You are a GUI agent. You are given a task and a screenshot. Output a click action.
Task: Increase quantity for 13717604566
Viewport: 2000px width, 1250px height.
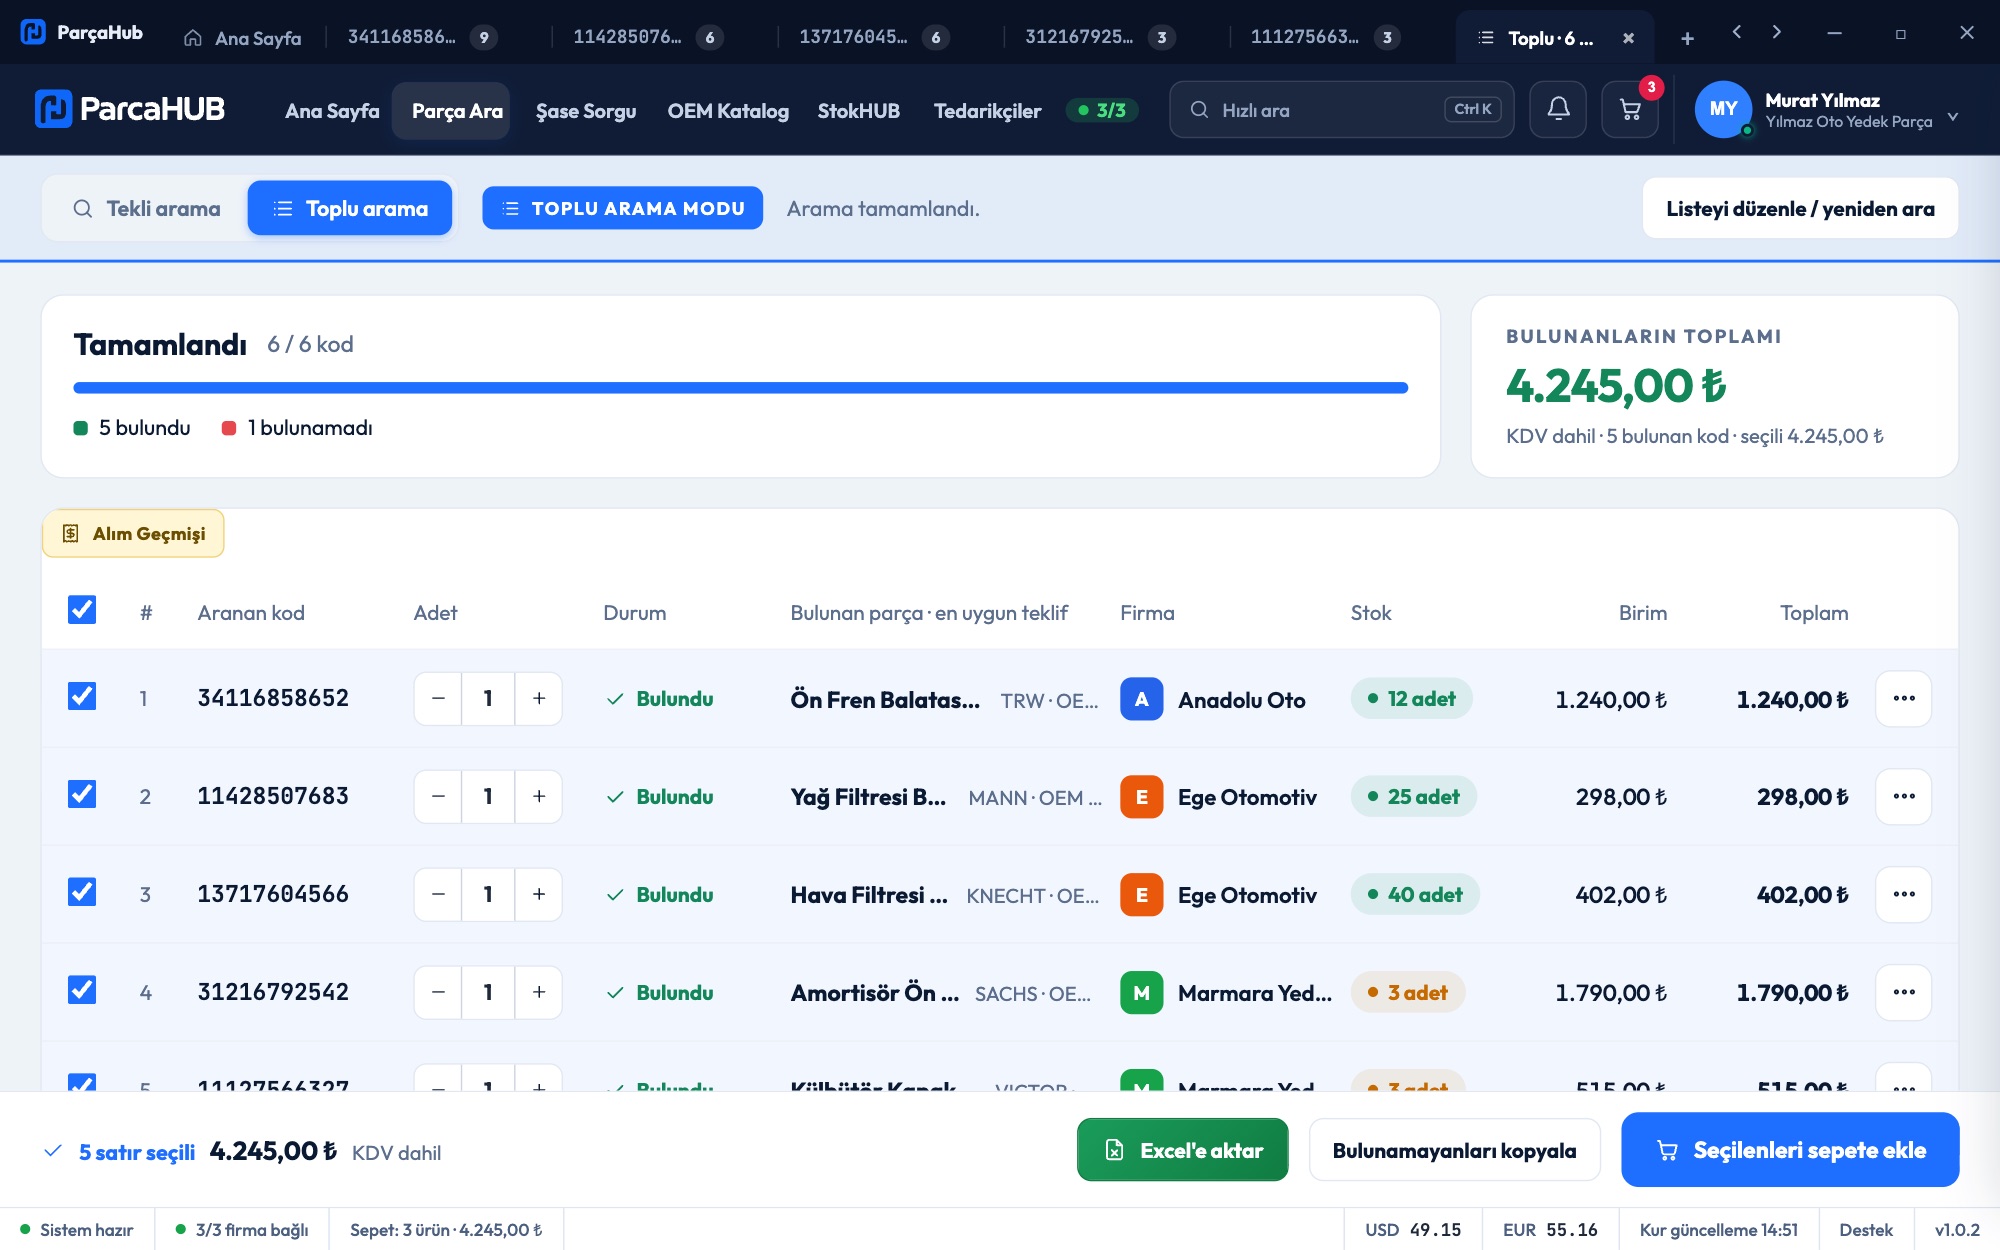coord(539,894)
